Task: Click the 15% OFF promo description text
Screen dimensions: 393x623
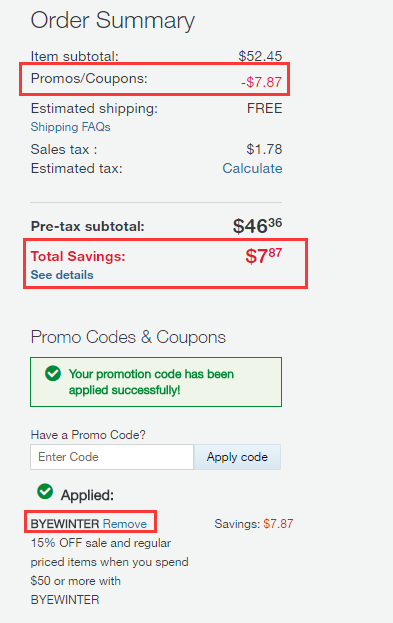Action: click(109, 571)
